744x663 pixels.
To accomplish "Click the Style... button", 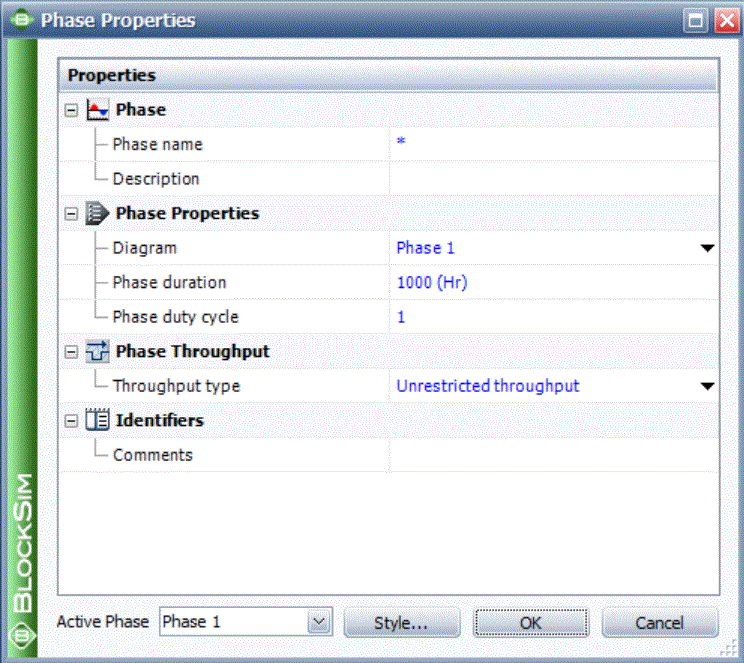I will tap(401, 623).
